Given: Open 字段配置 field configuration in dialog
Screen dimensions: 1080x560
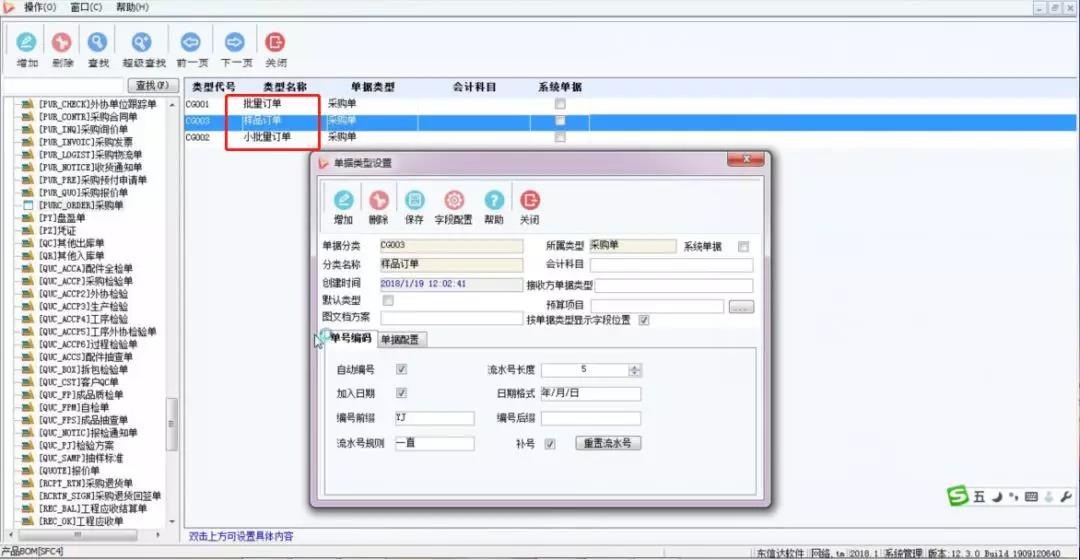Looking at the screenshot, I should tap(453, 201).
